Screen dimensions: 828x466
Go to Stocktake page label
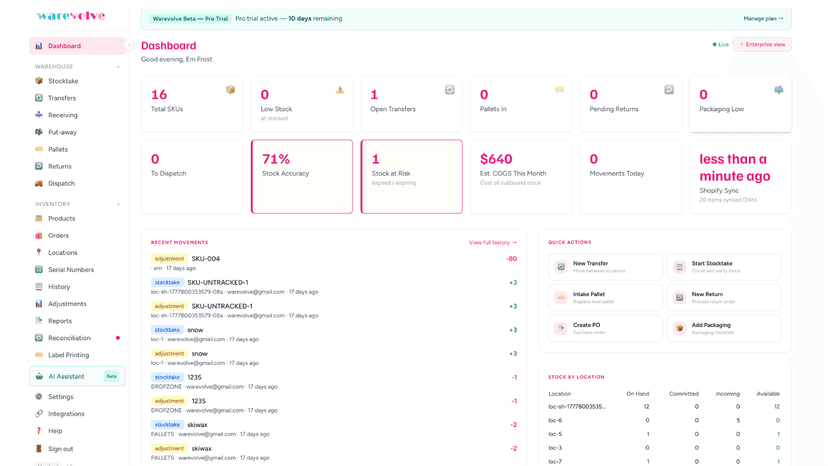pos(63,81)
